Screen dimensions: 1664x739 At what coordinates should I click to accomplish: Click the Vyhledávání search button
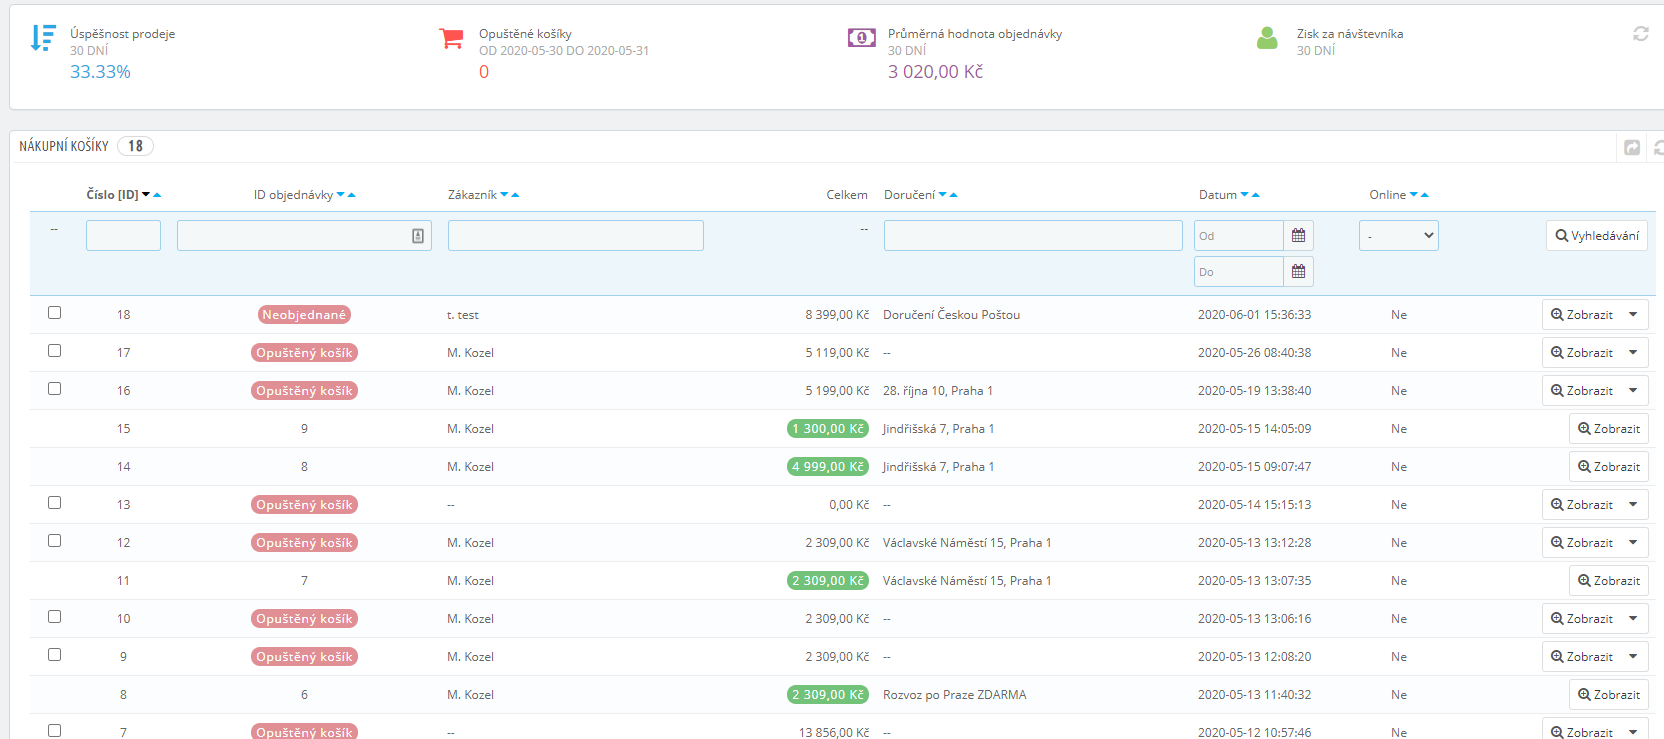(x=1596, y=236)
